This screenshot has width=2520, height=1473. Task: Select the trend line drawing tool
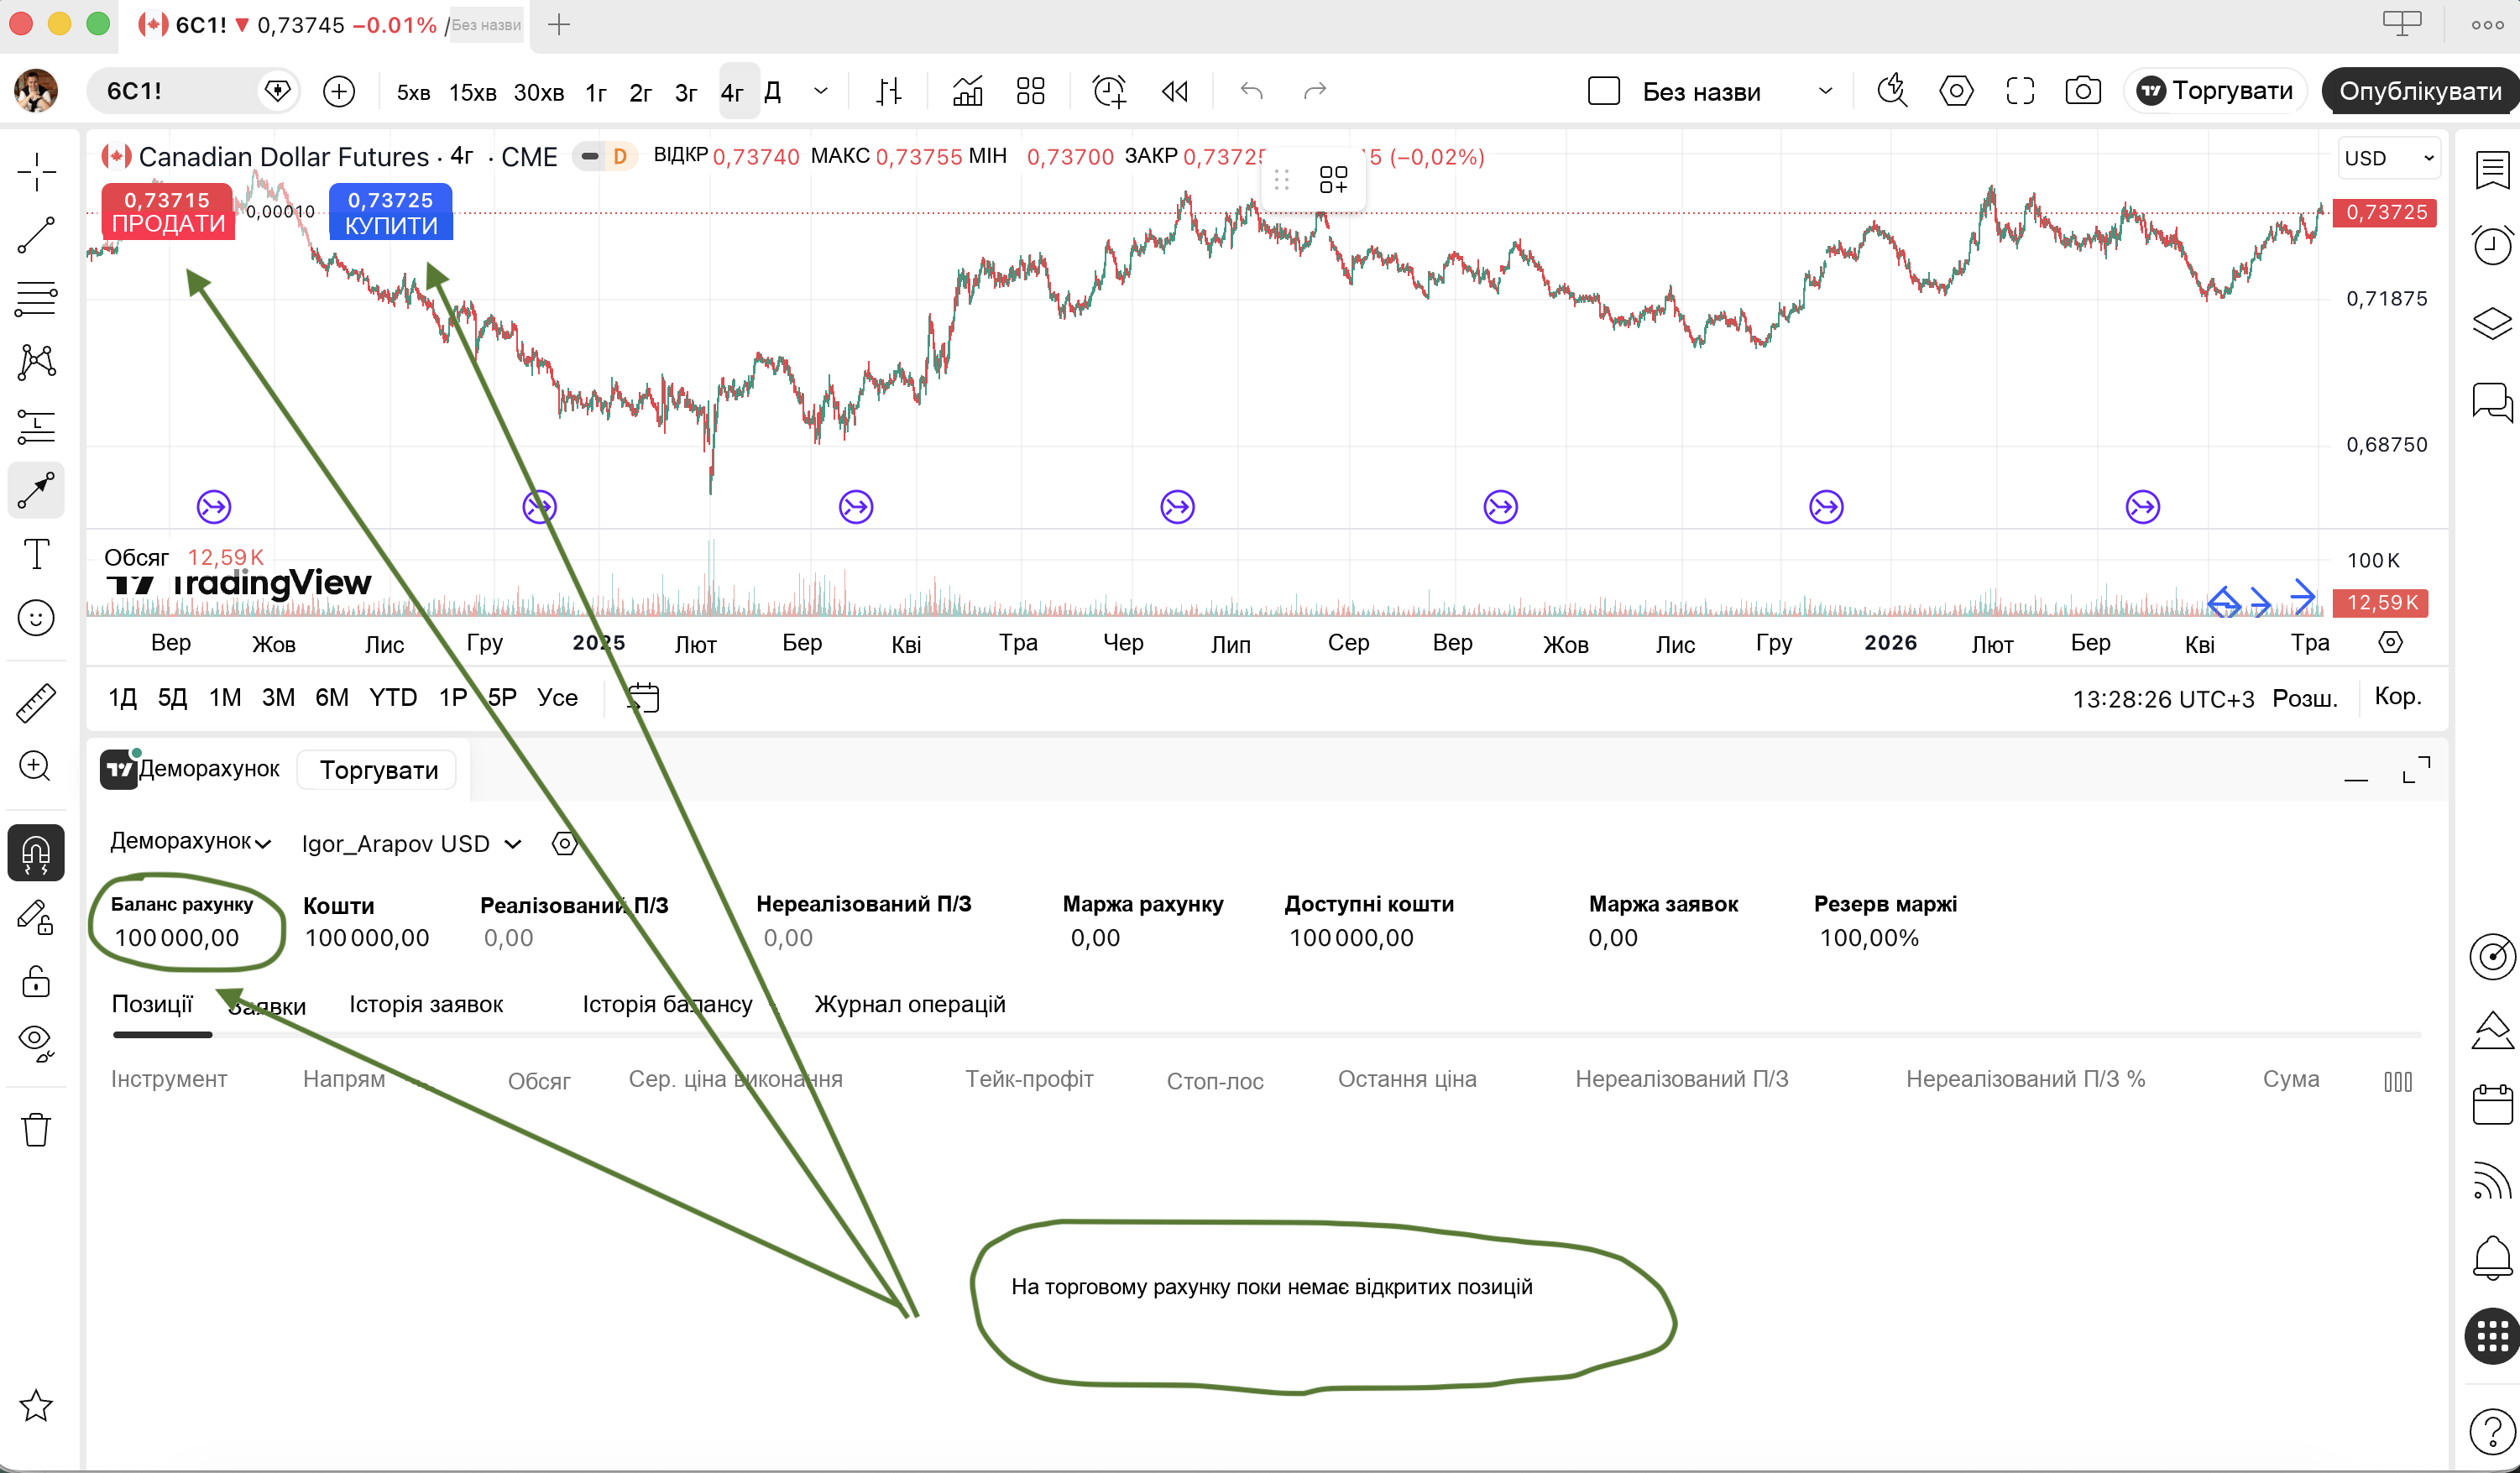click(x=36, y=236)
